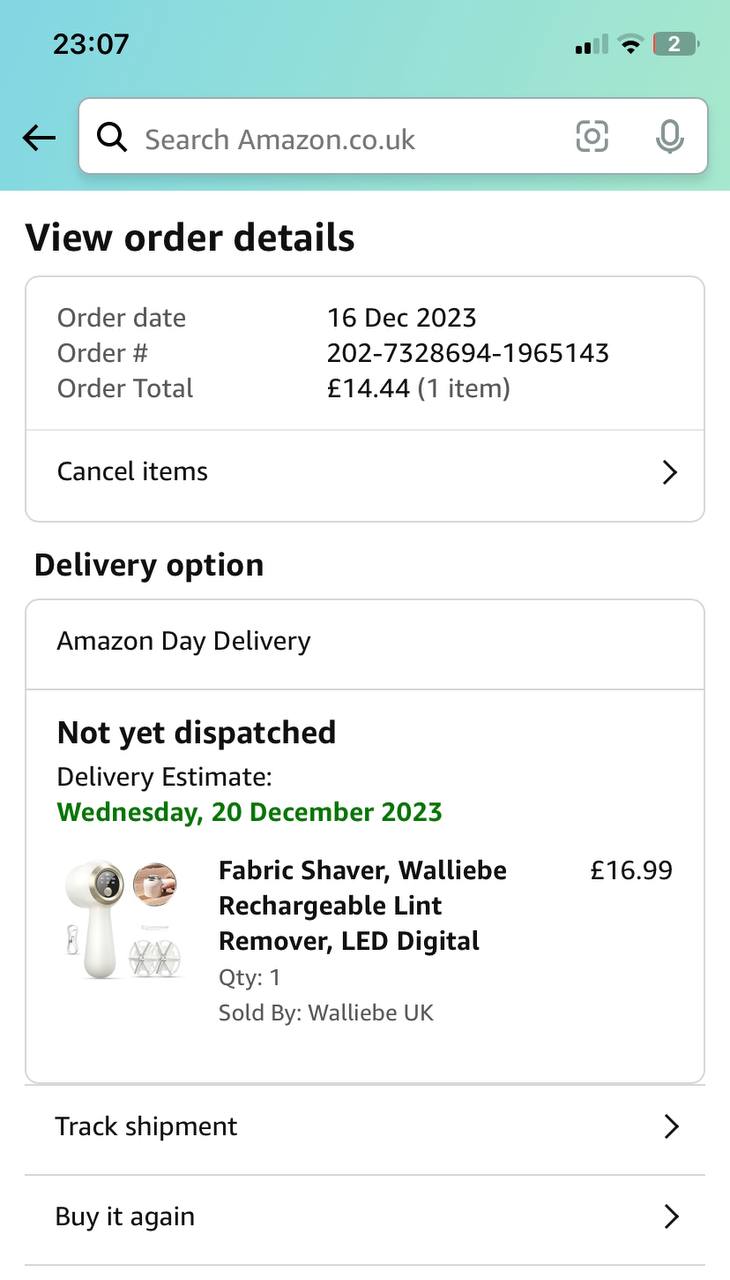Expand the Cancel items chevron

pos(670,473)
